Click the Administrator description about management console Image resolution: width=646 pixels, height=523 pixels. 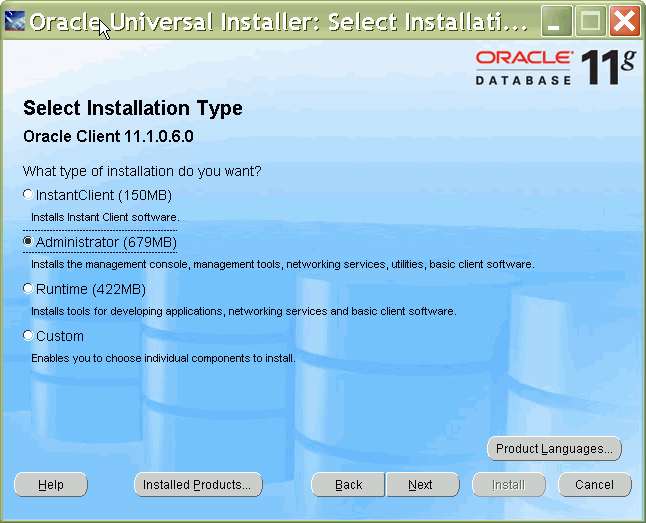[283, 264]
